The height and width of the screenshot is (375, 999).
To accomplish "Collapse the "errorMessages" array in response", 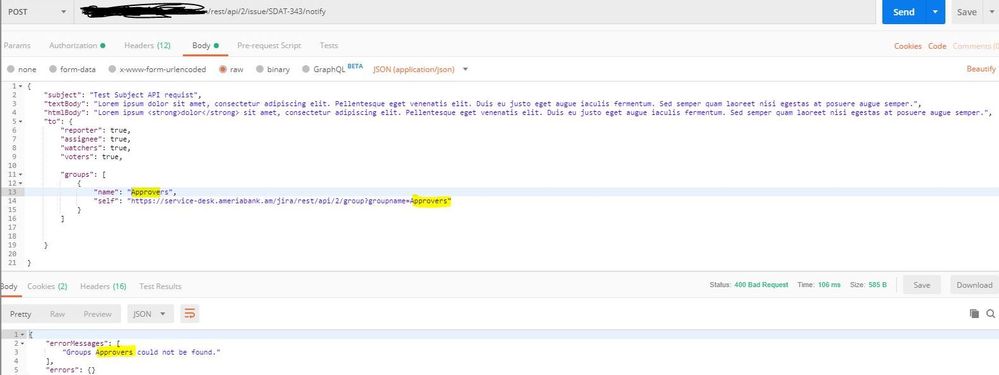I will [23, 343].
